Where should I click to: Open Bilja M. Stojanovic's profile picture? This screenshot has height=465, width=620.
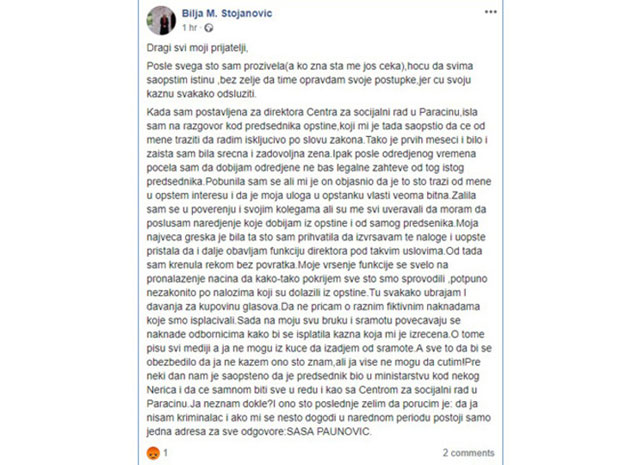tap(161, 20)
